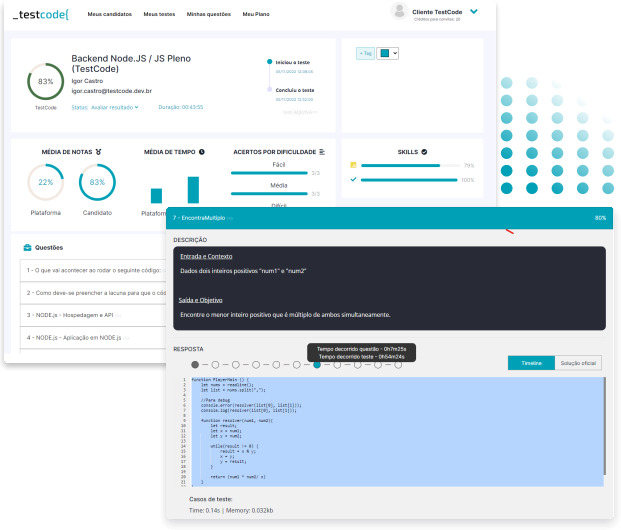This screenshot has width=621, height=530.
Task: Open Meus candidatos menu
Action: point(109,15)
